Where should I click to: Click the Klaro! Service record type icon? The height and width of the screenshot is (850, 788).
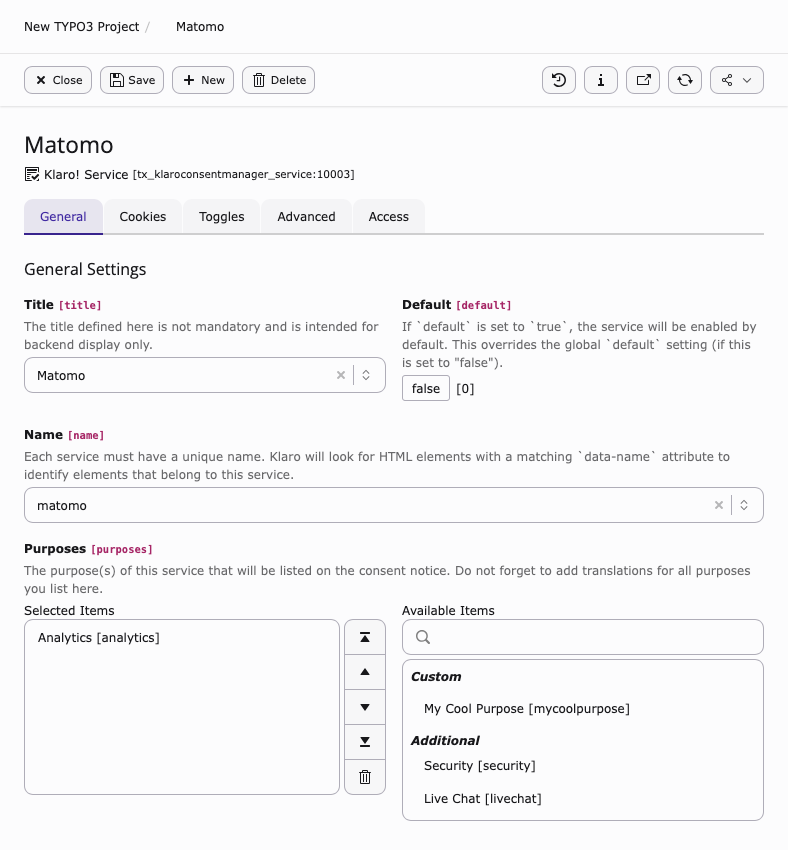(x=32, y=175)
